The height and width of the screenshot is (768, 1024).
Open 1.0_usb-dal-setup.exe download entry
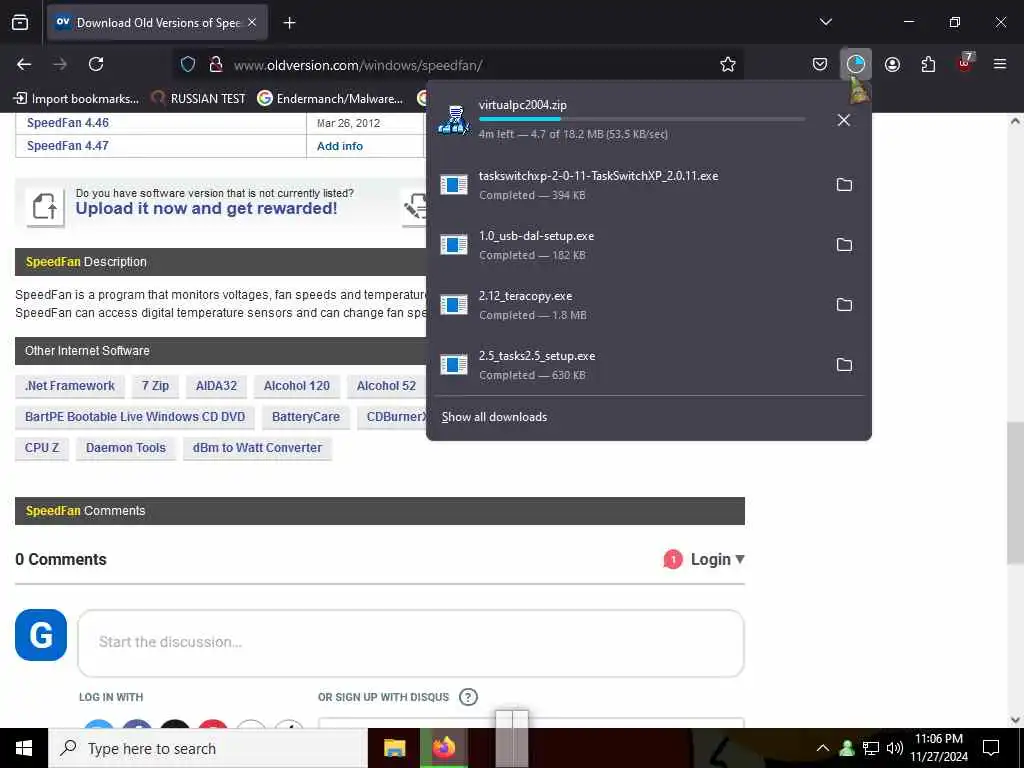[627, 245]
